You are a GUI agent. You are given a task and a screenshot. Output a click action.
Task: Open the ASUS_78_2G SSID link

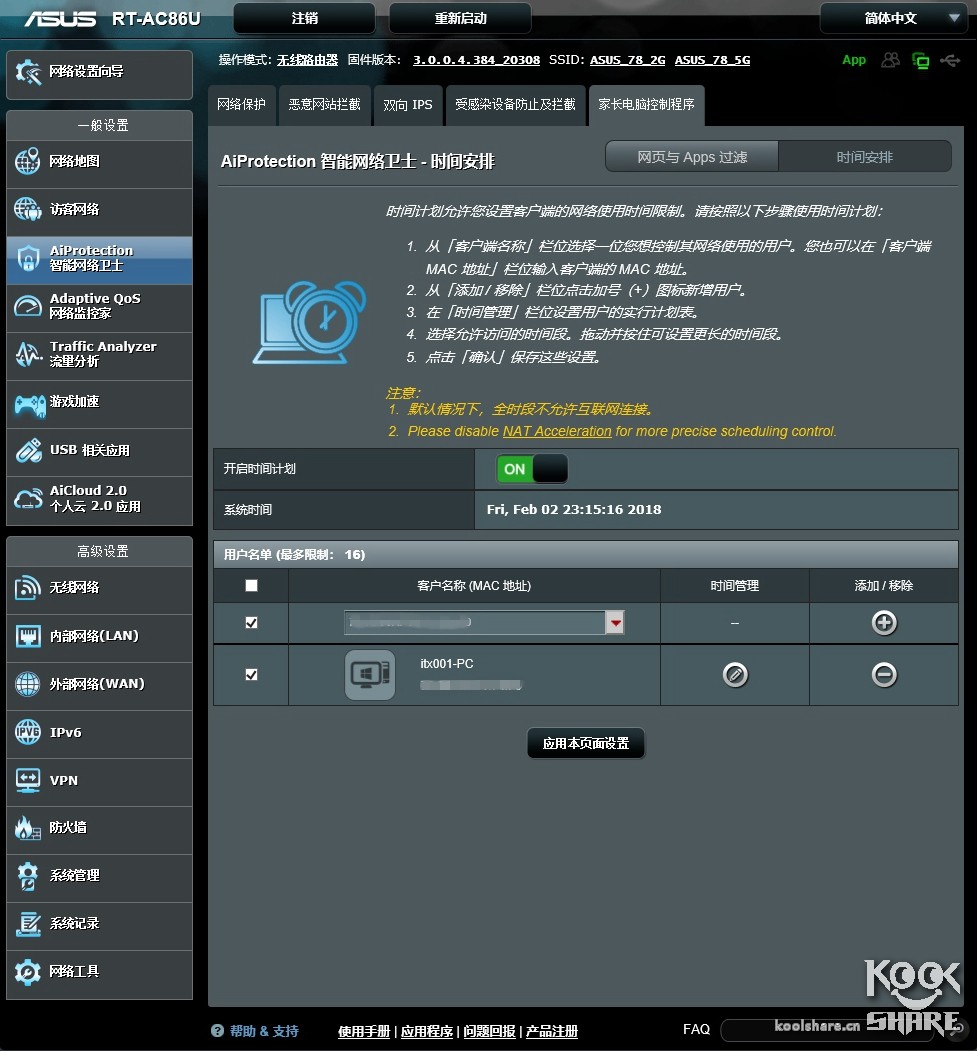(627, 60)
